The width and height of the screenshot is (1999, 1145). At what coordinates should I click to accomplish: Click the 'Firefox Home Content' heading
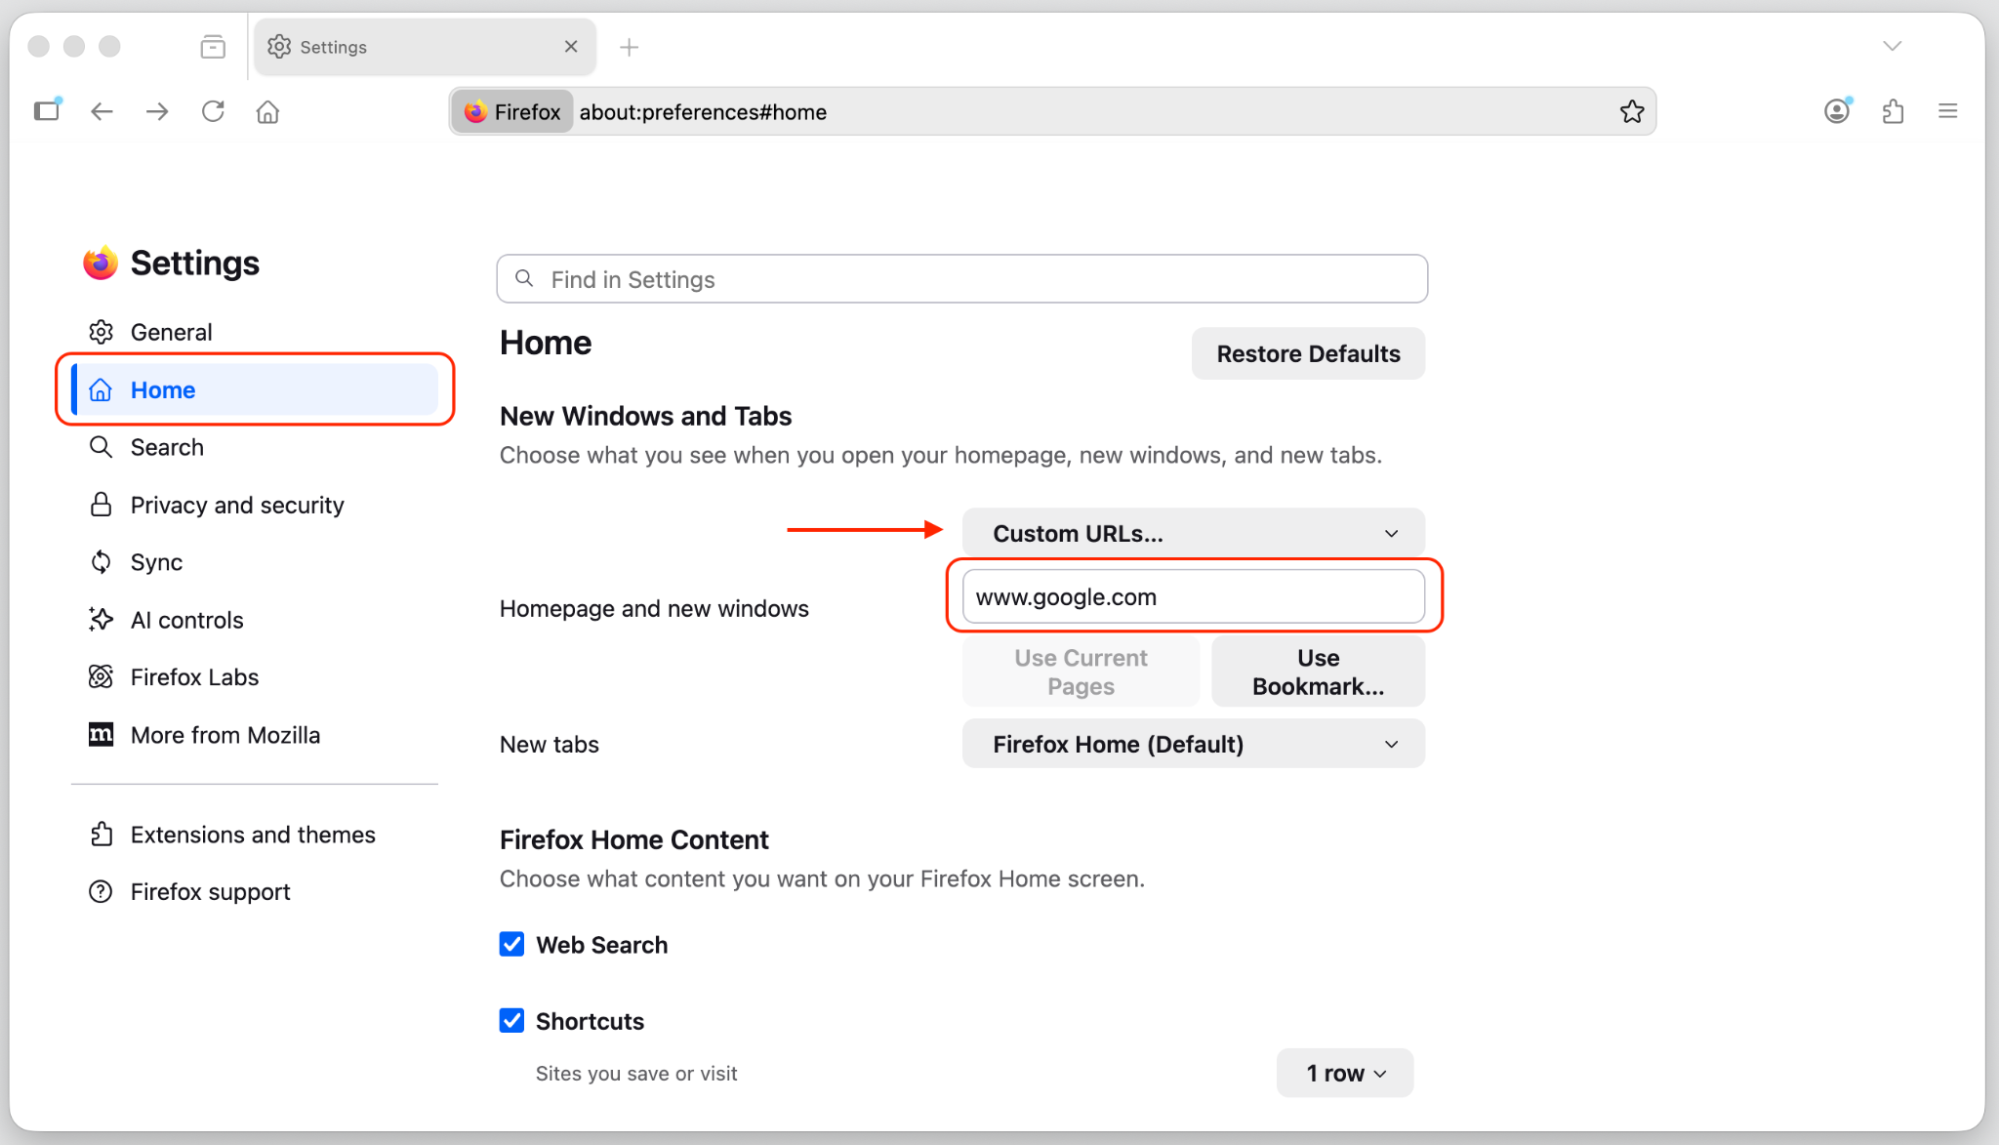click(634, 840)
